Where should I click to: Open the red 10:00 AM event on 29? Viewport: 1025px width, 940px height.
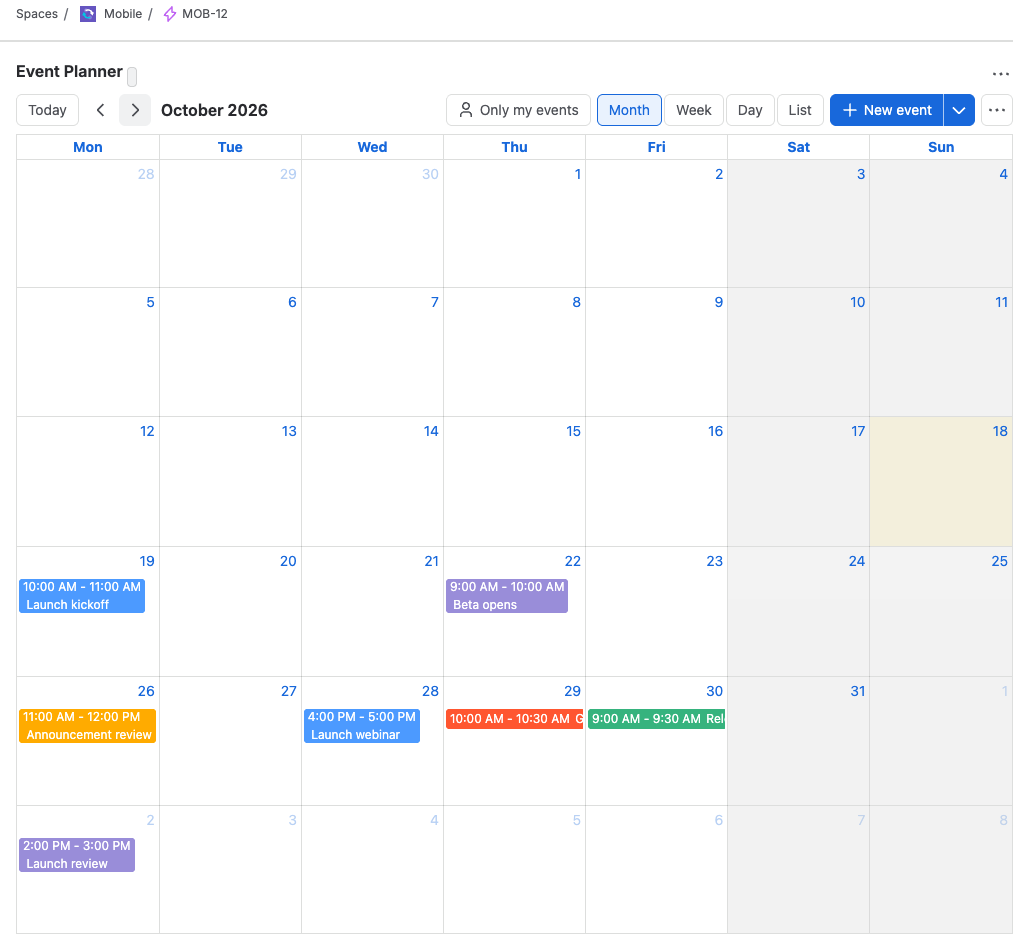coord(514,718)
